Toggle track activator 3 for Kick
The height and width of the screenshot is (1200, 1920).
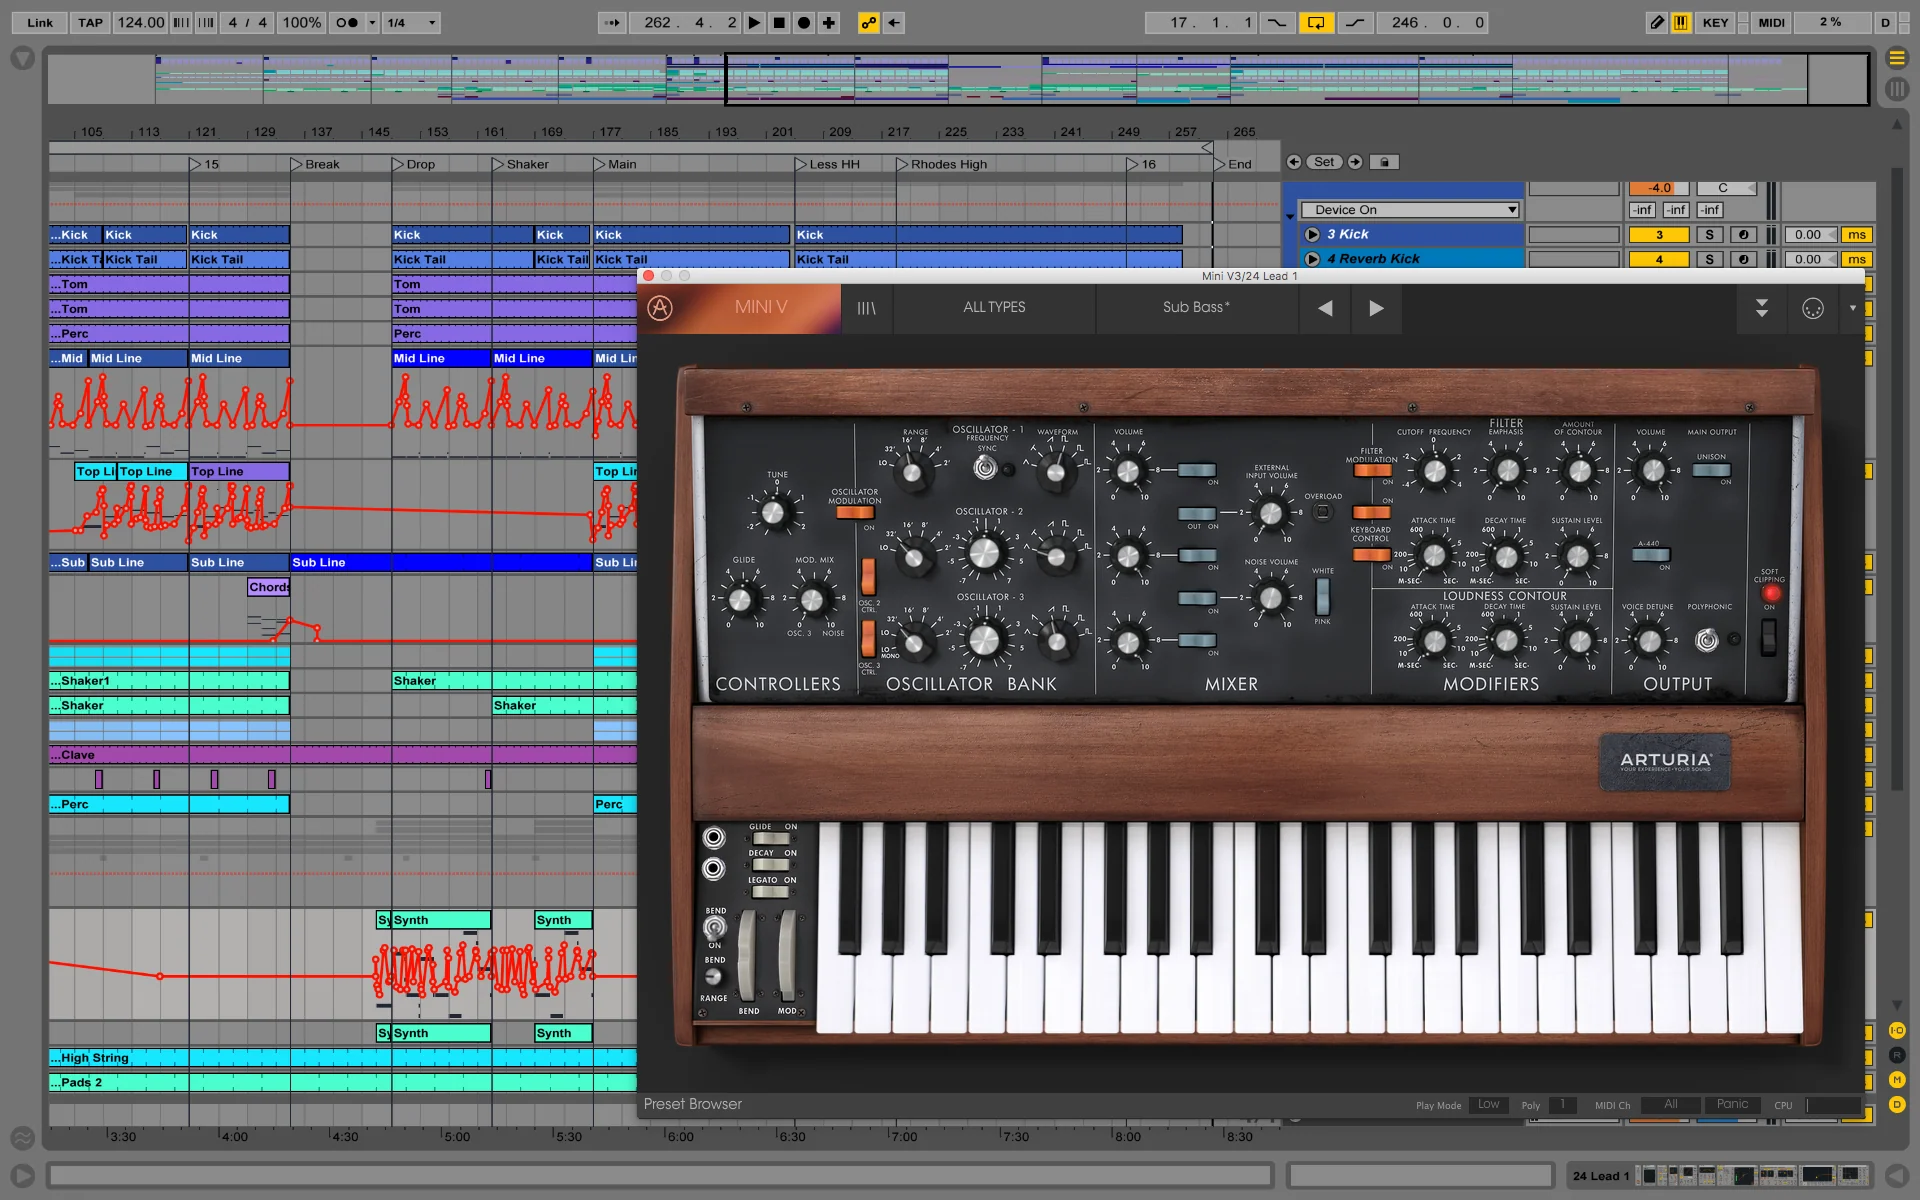tap(1658, 235)
